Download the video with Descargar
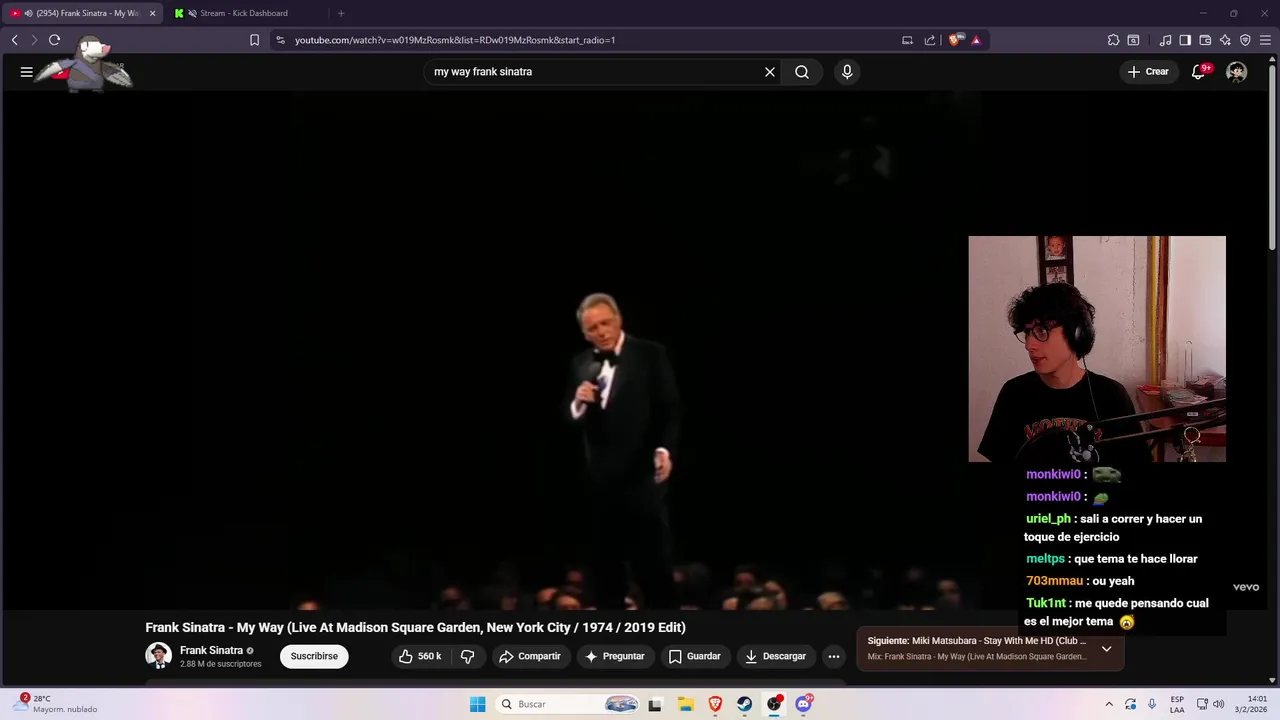The height and width of the screenshot is (720, 1280). (776, 657)
